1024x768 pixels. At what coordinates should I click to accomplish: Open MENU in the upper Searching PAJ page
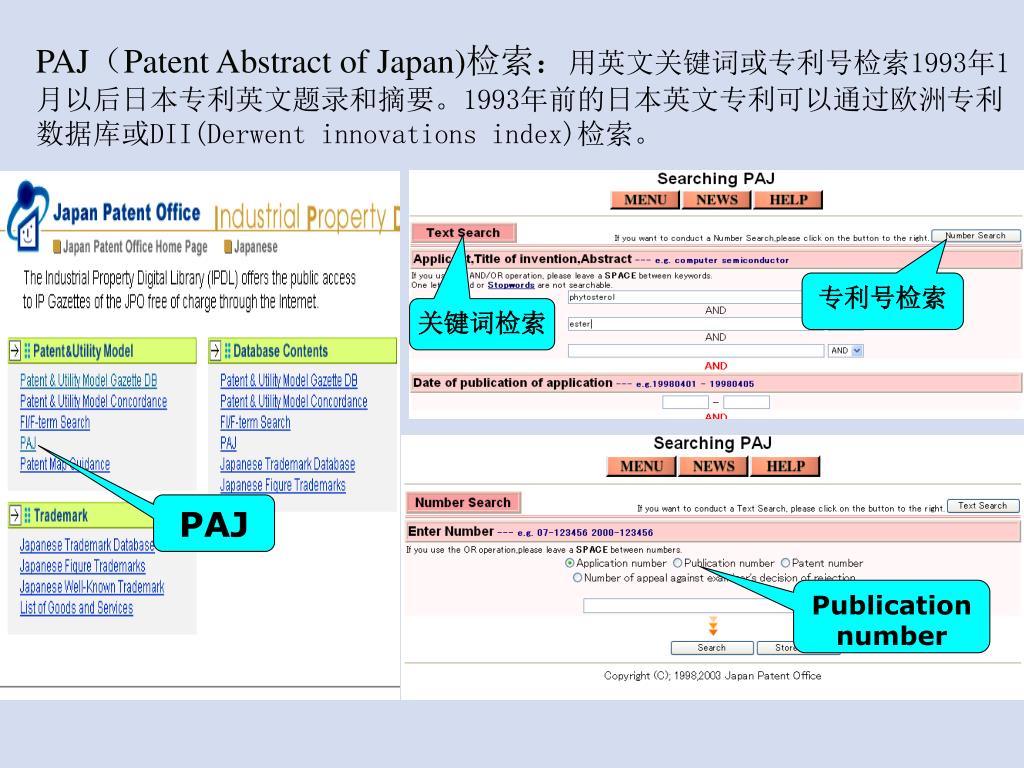[645, 200]
